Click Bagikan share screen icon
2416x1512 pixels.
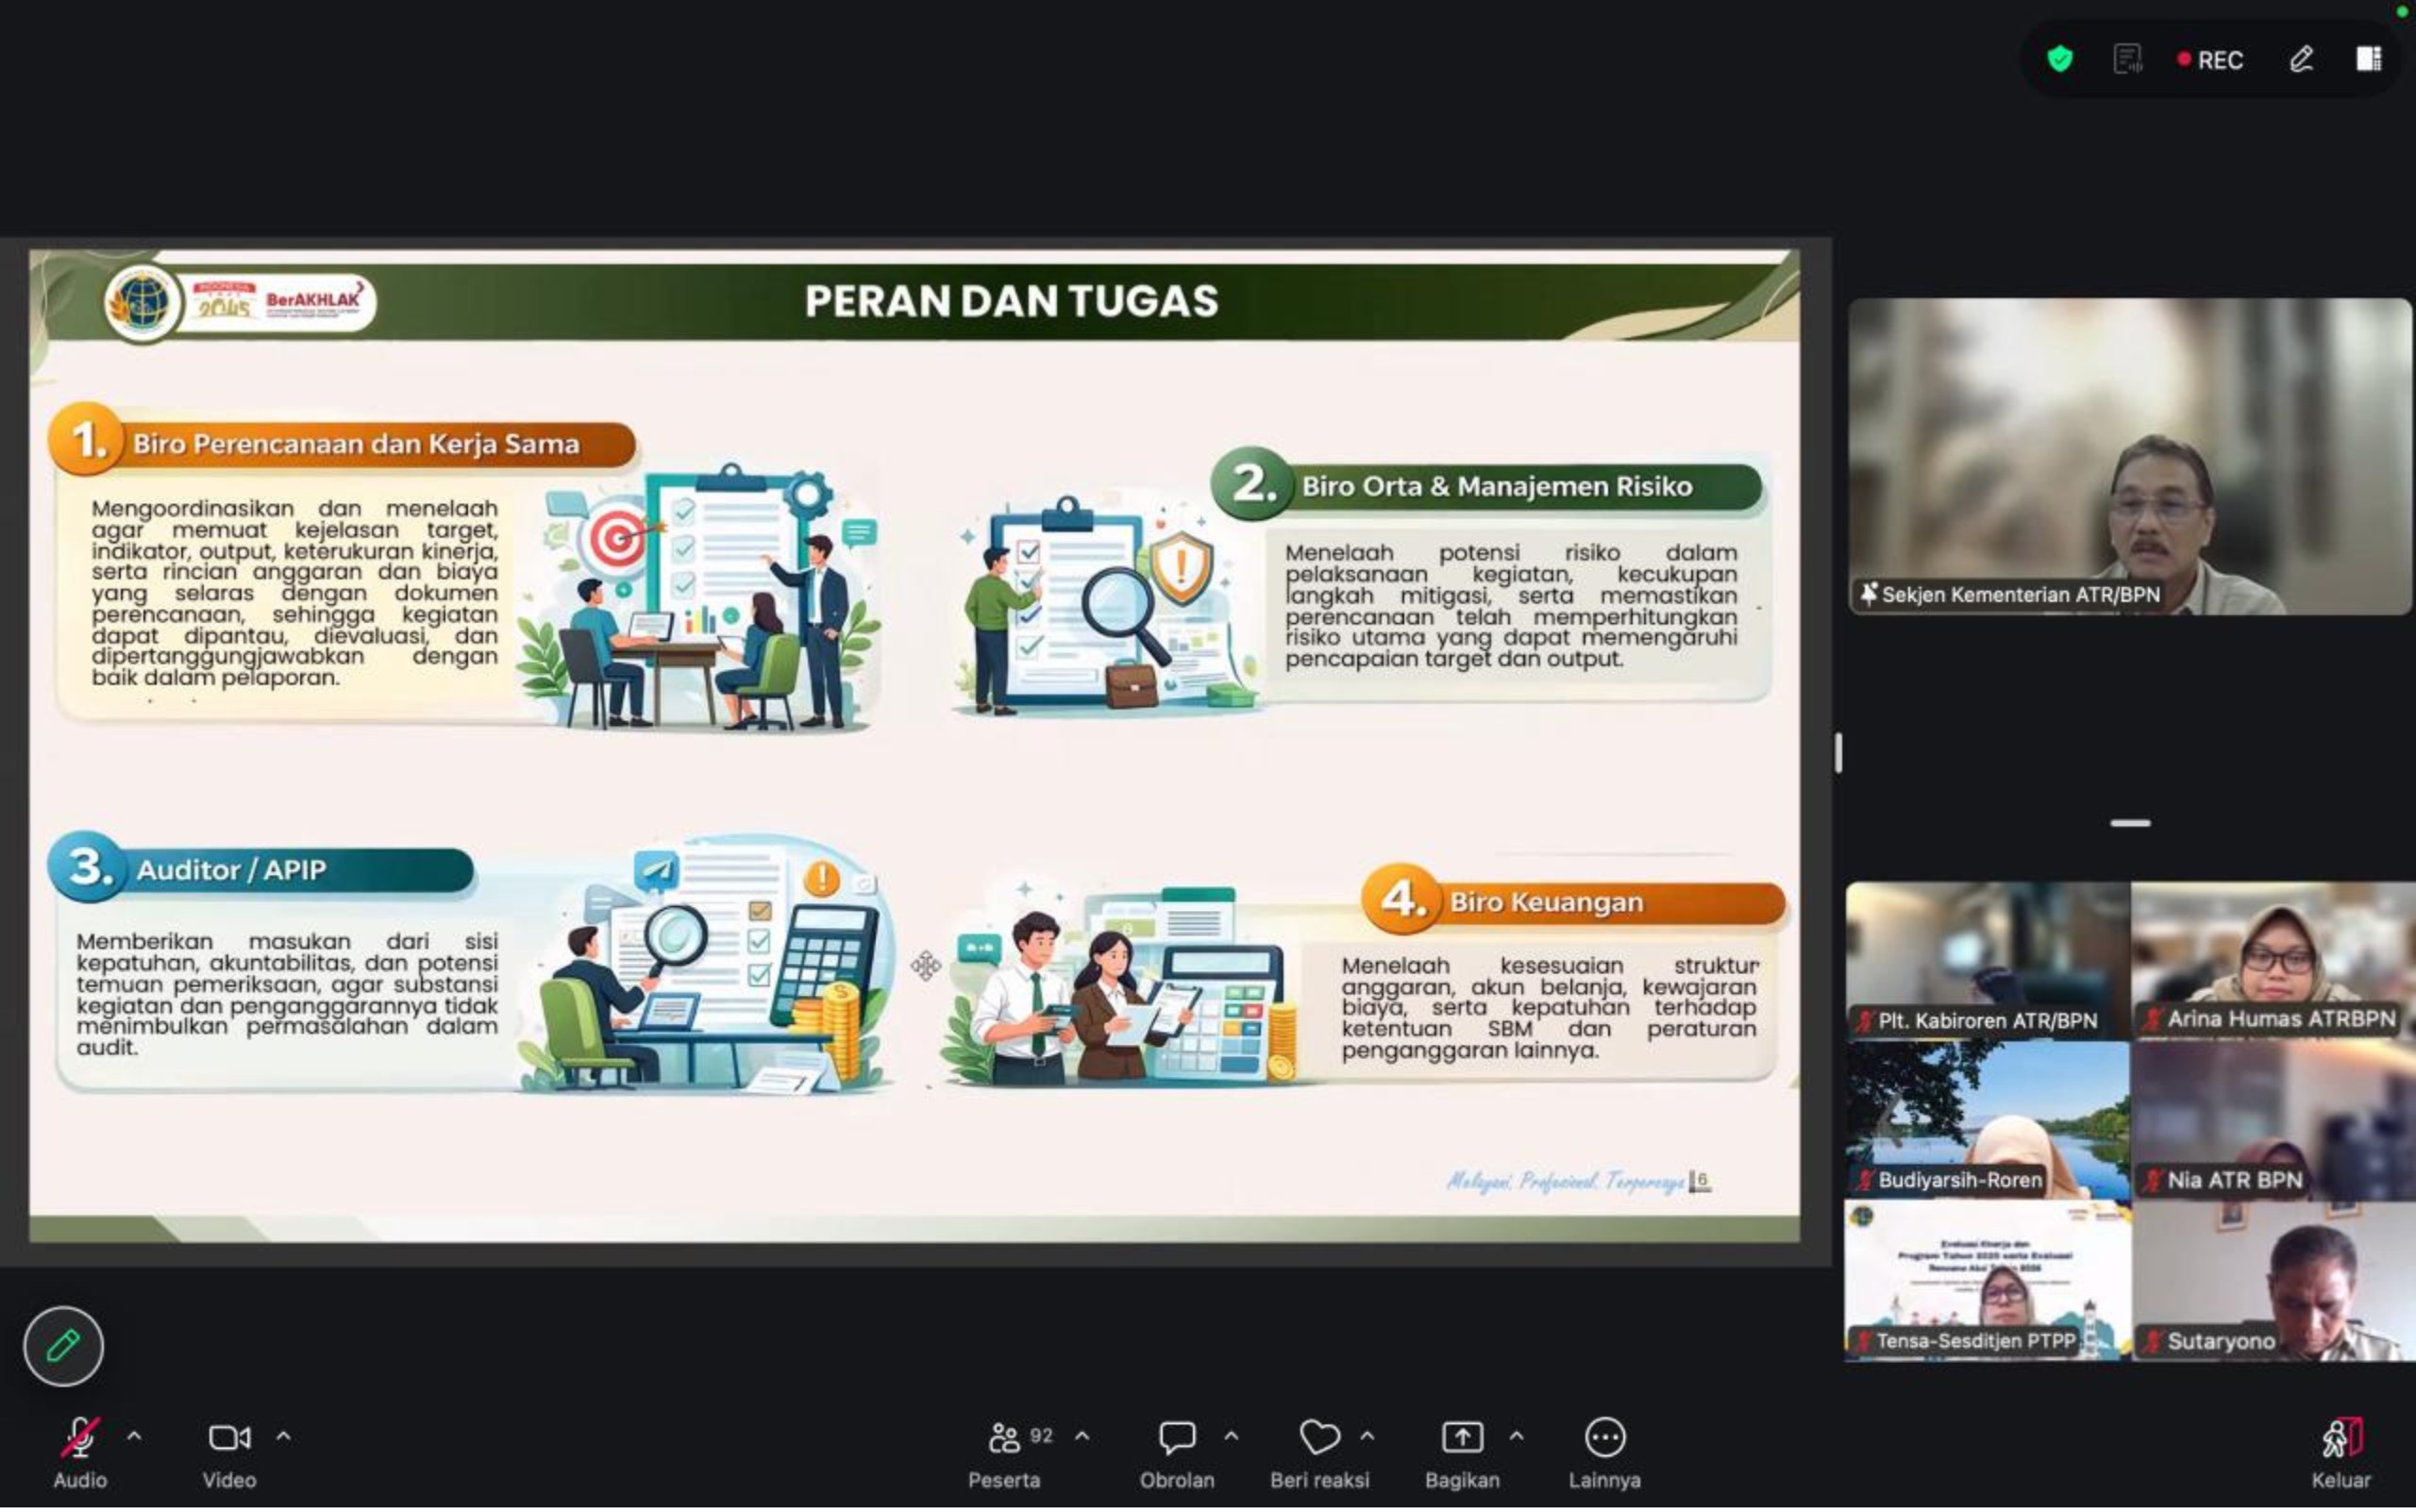click(x=1461, y=1438)
